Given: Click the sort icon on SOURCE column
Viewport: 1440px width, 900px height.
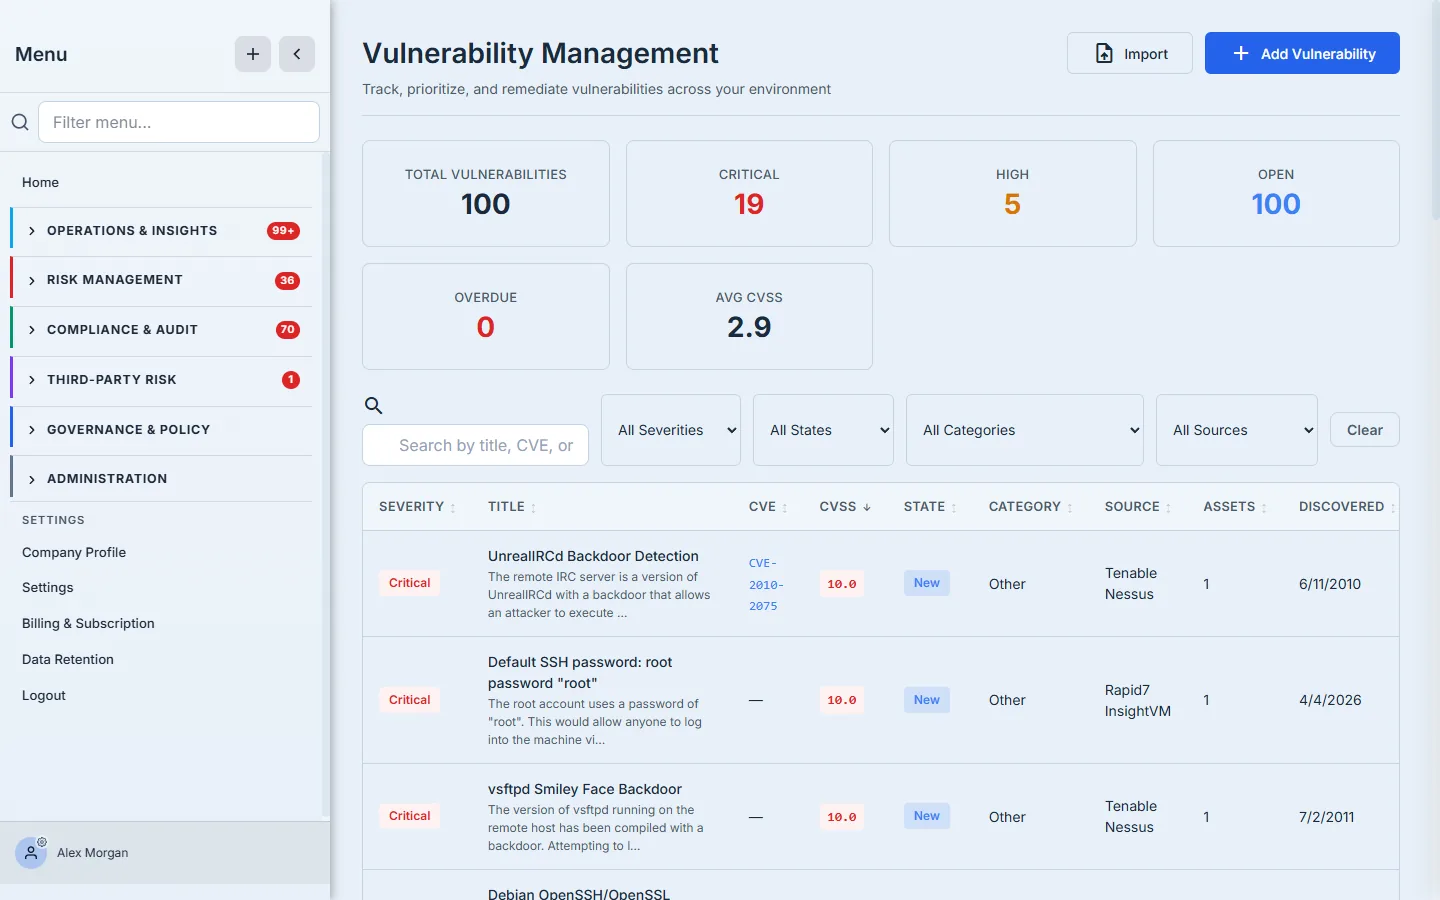Looking at the screenshot, I should (x=1168, y=508).
